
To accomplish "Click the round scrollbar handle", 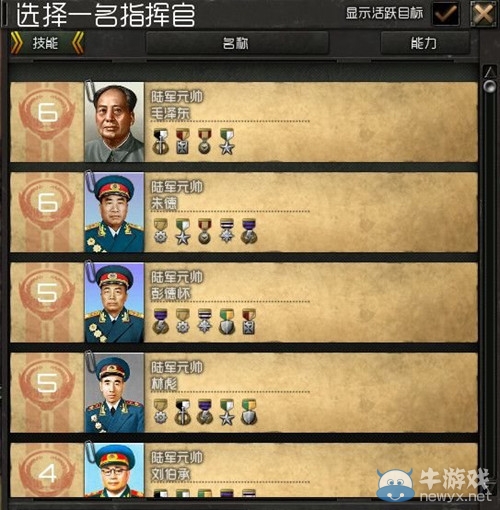I will coord(490,86).
